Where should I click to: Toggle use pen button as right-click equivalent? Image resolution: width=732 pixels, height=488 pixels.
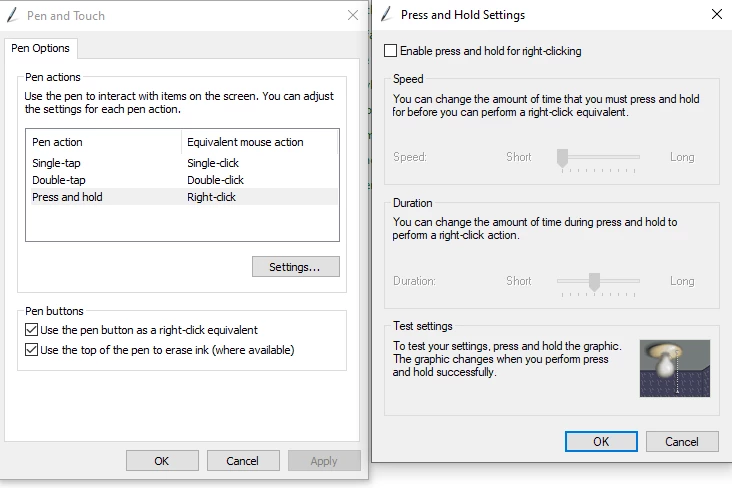point(31,330)
